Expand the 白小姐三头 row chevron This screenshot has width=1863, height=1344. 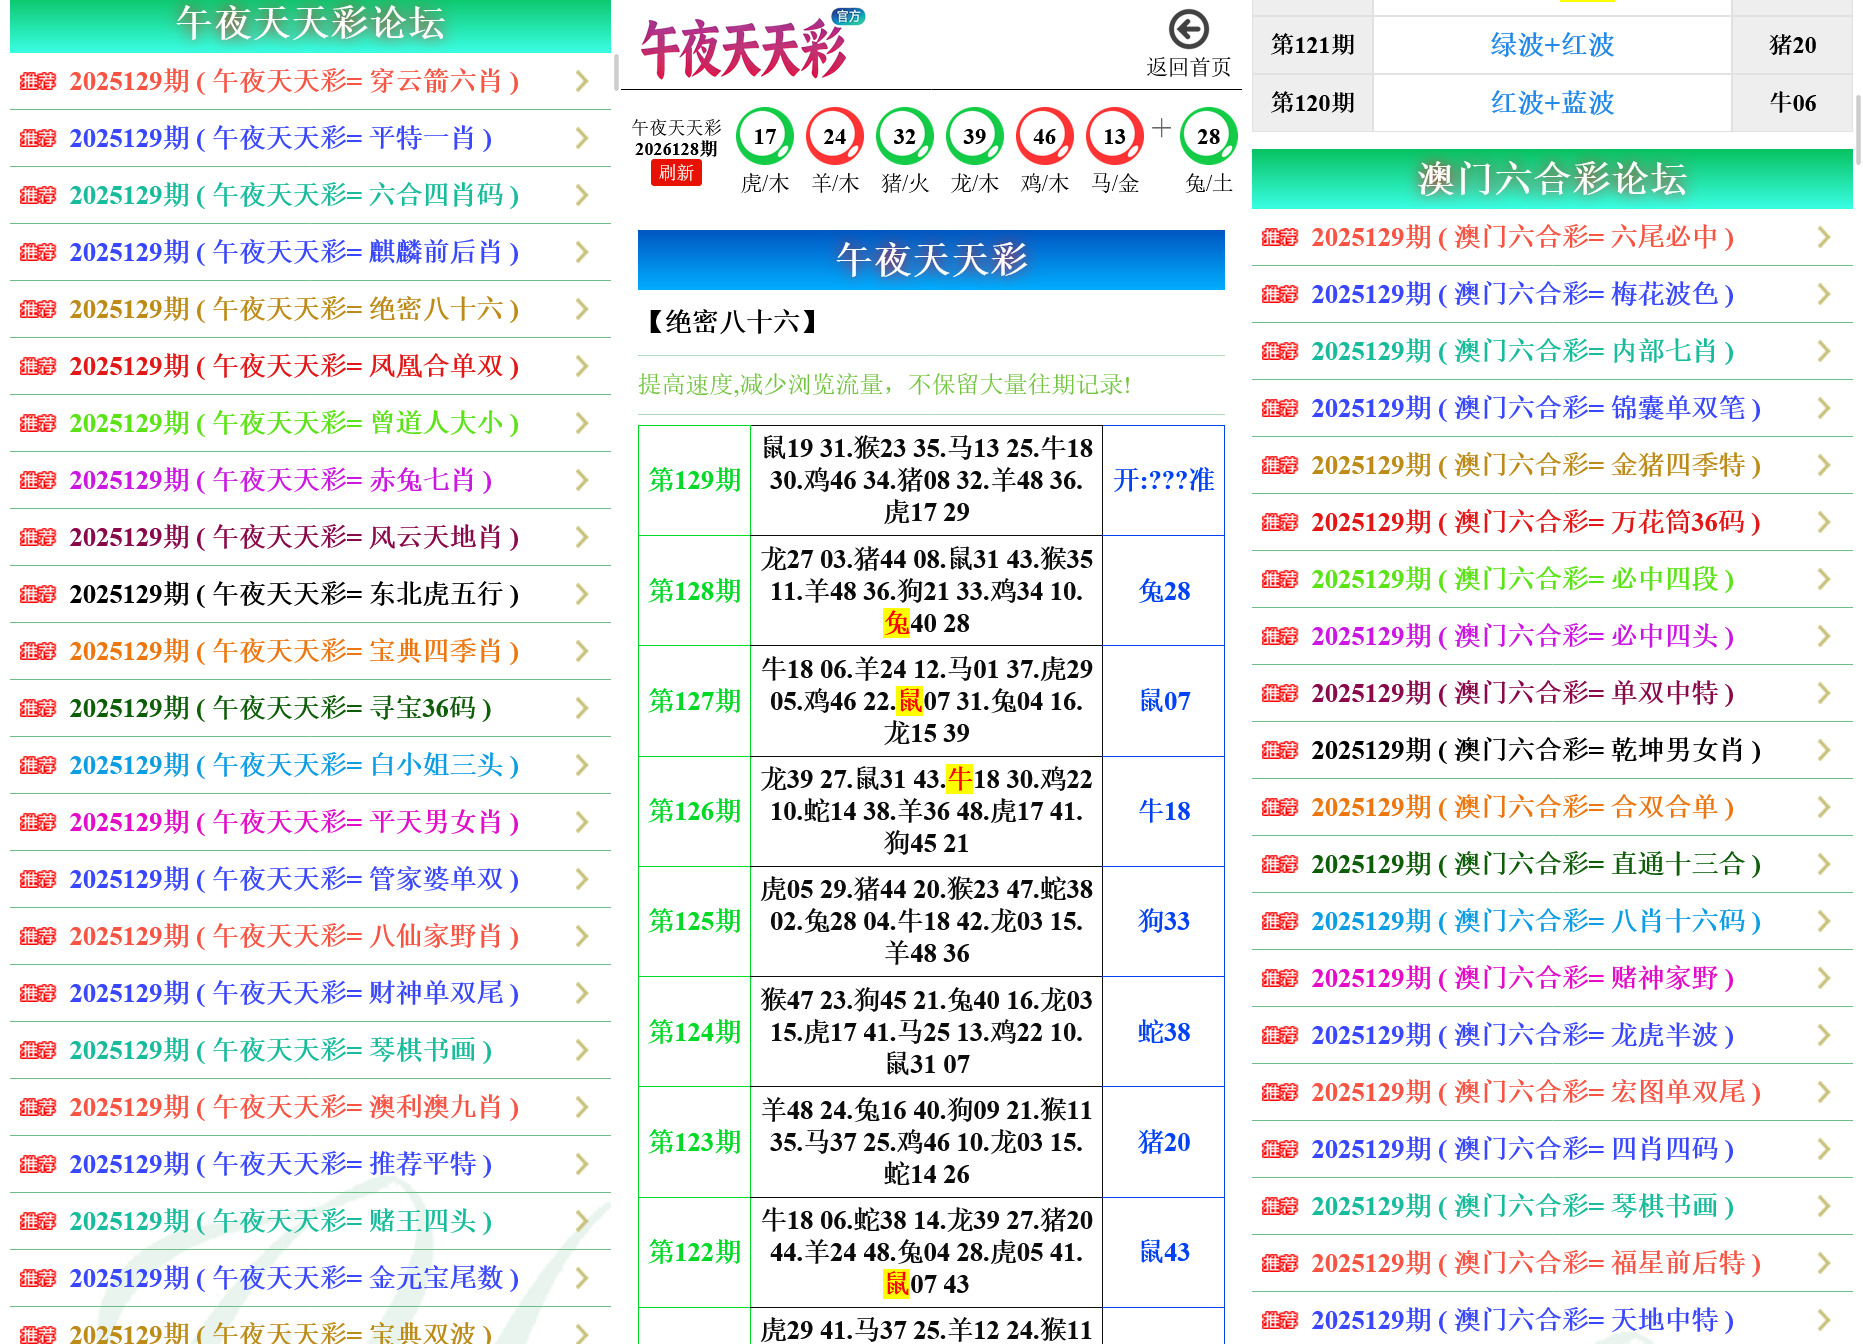582,765
